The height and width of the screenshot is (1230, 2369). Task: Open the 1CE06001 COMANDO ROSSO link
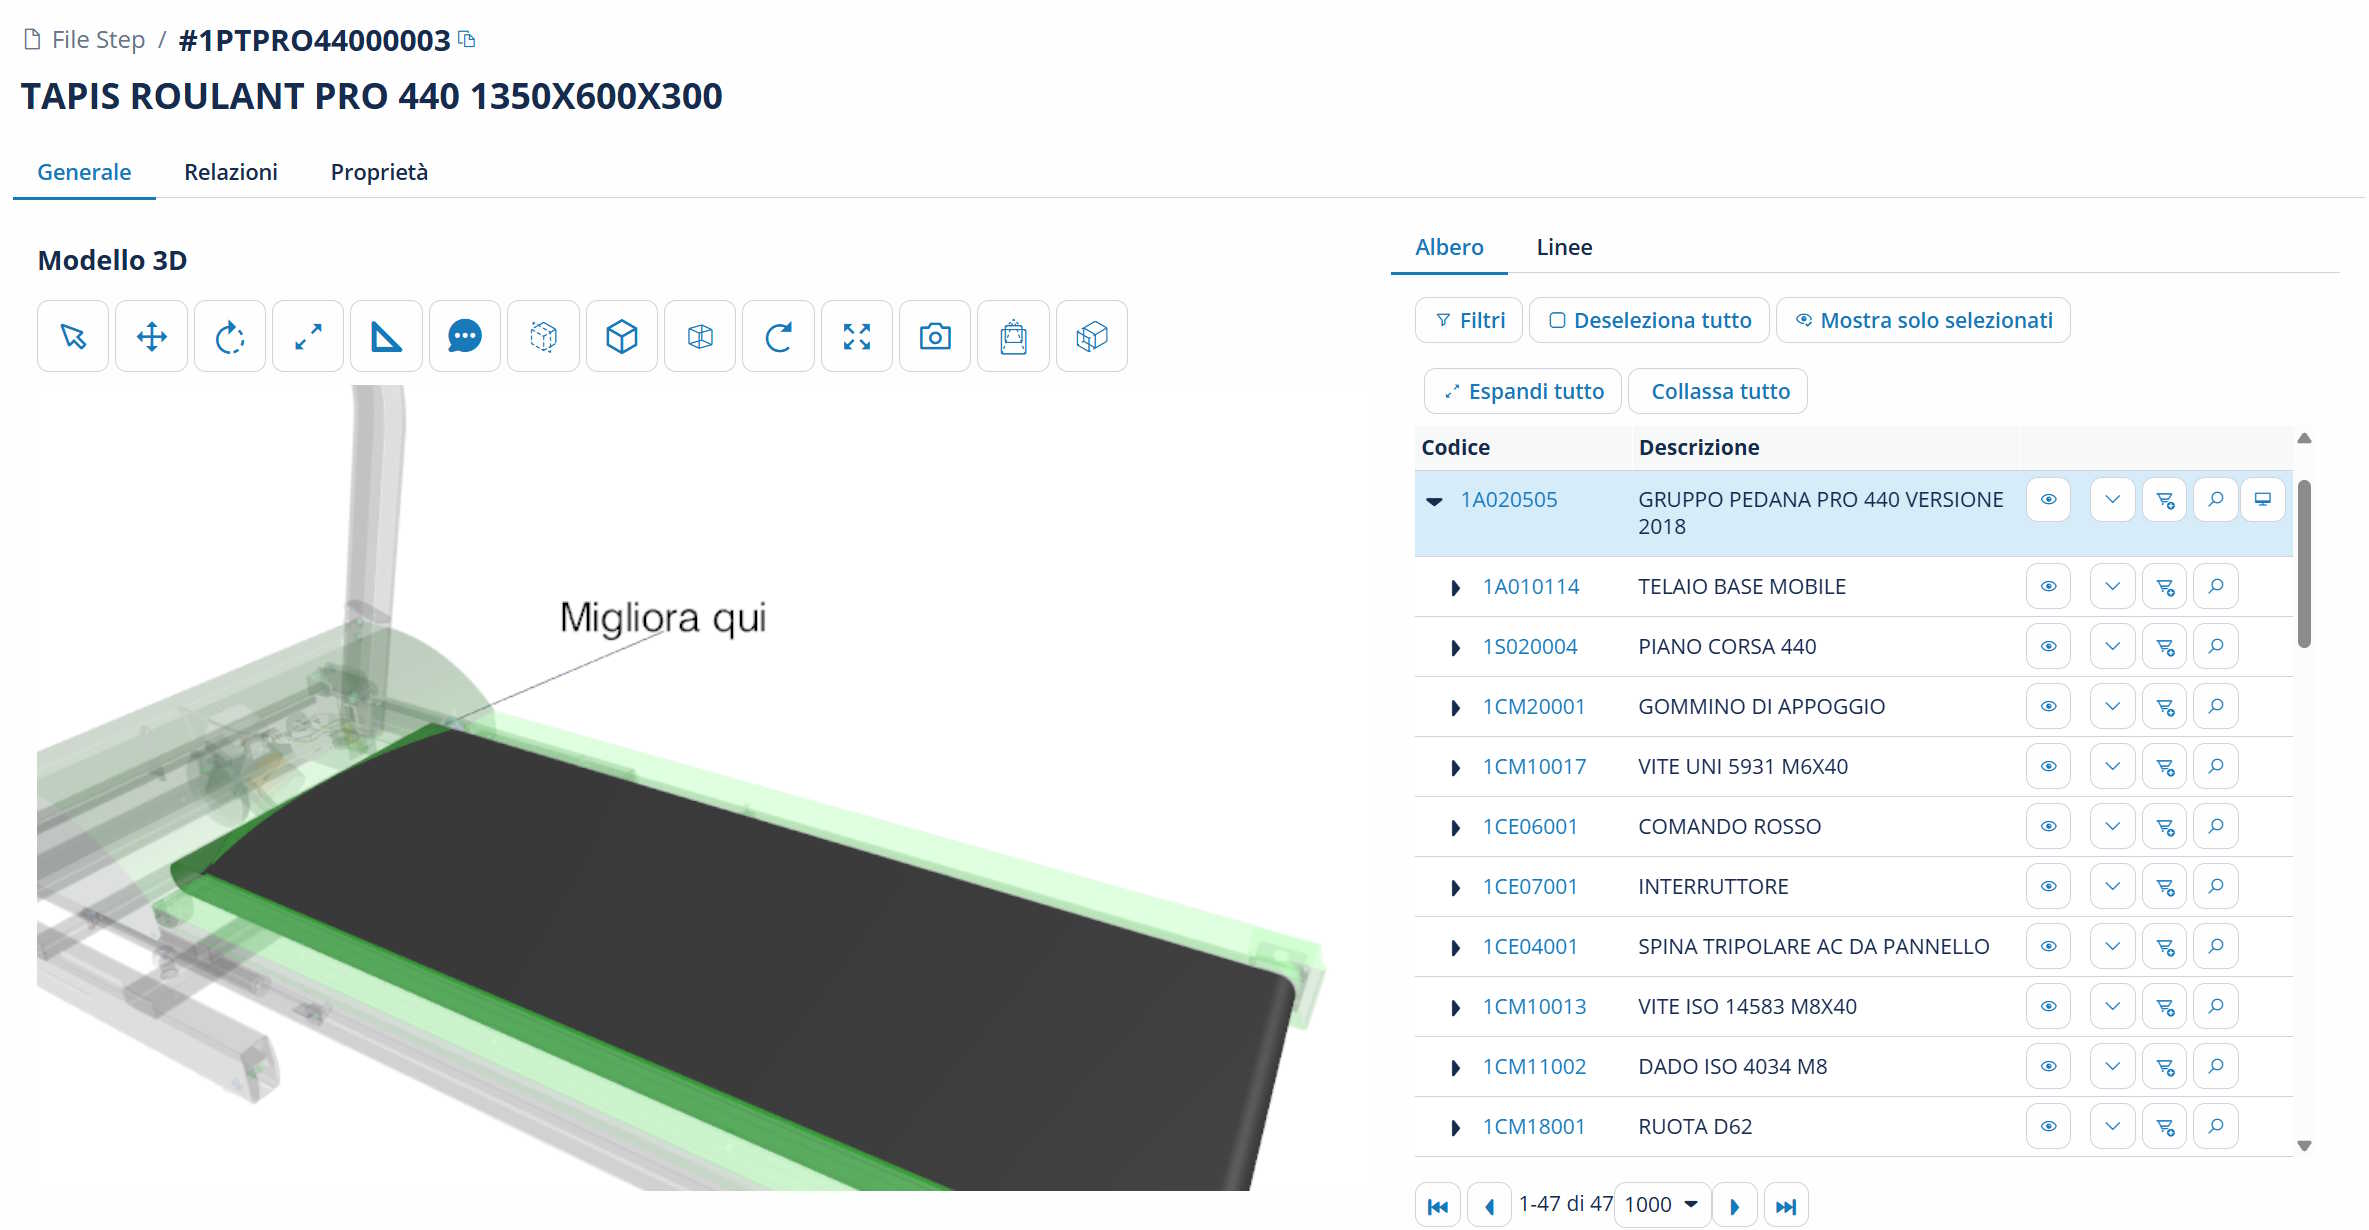[1529, 826]
